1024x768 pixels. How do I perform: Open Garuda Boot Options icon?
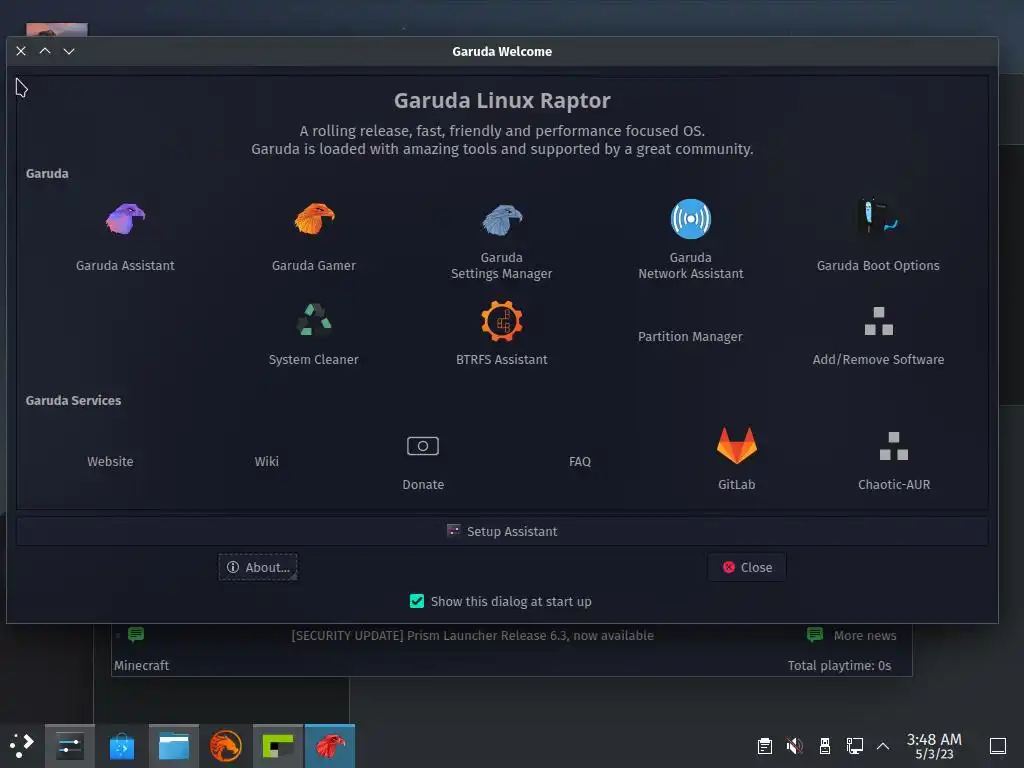point(878,217)
